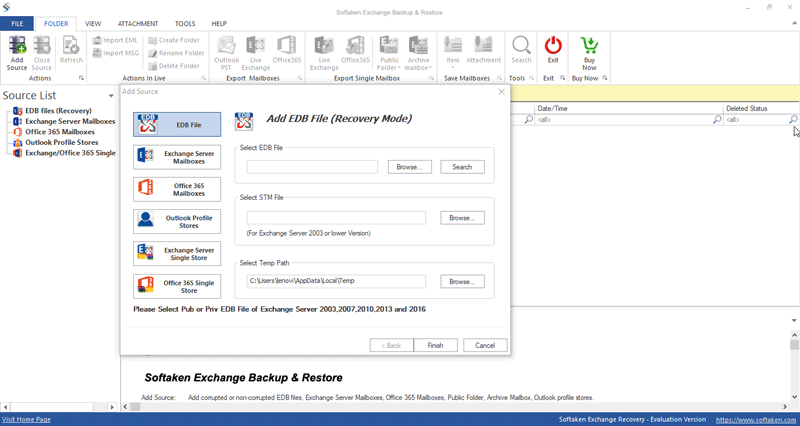The width and height of the screenshot is (800, 426).
Task: Click the preview pane collapse arrow
Action: pyautogui.click(x=794, y=321)
